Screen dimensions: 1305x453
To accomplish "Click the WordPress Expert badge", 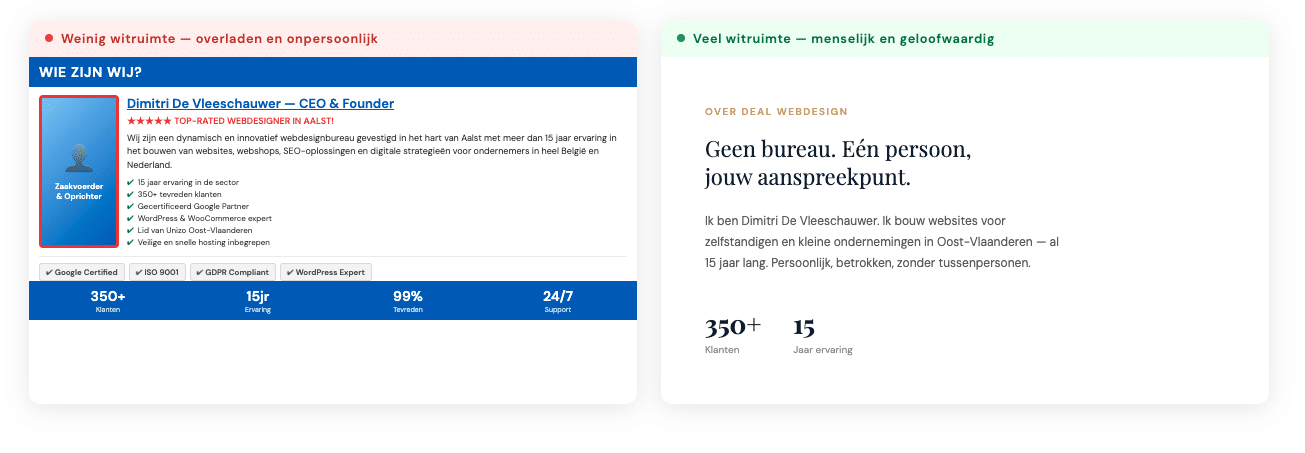I will 325,272.
